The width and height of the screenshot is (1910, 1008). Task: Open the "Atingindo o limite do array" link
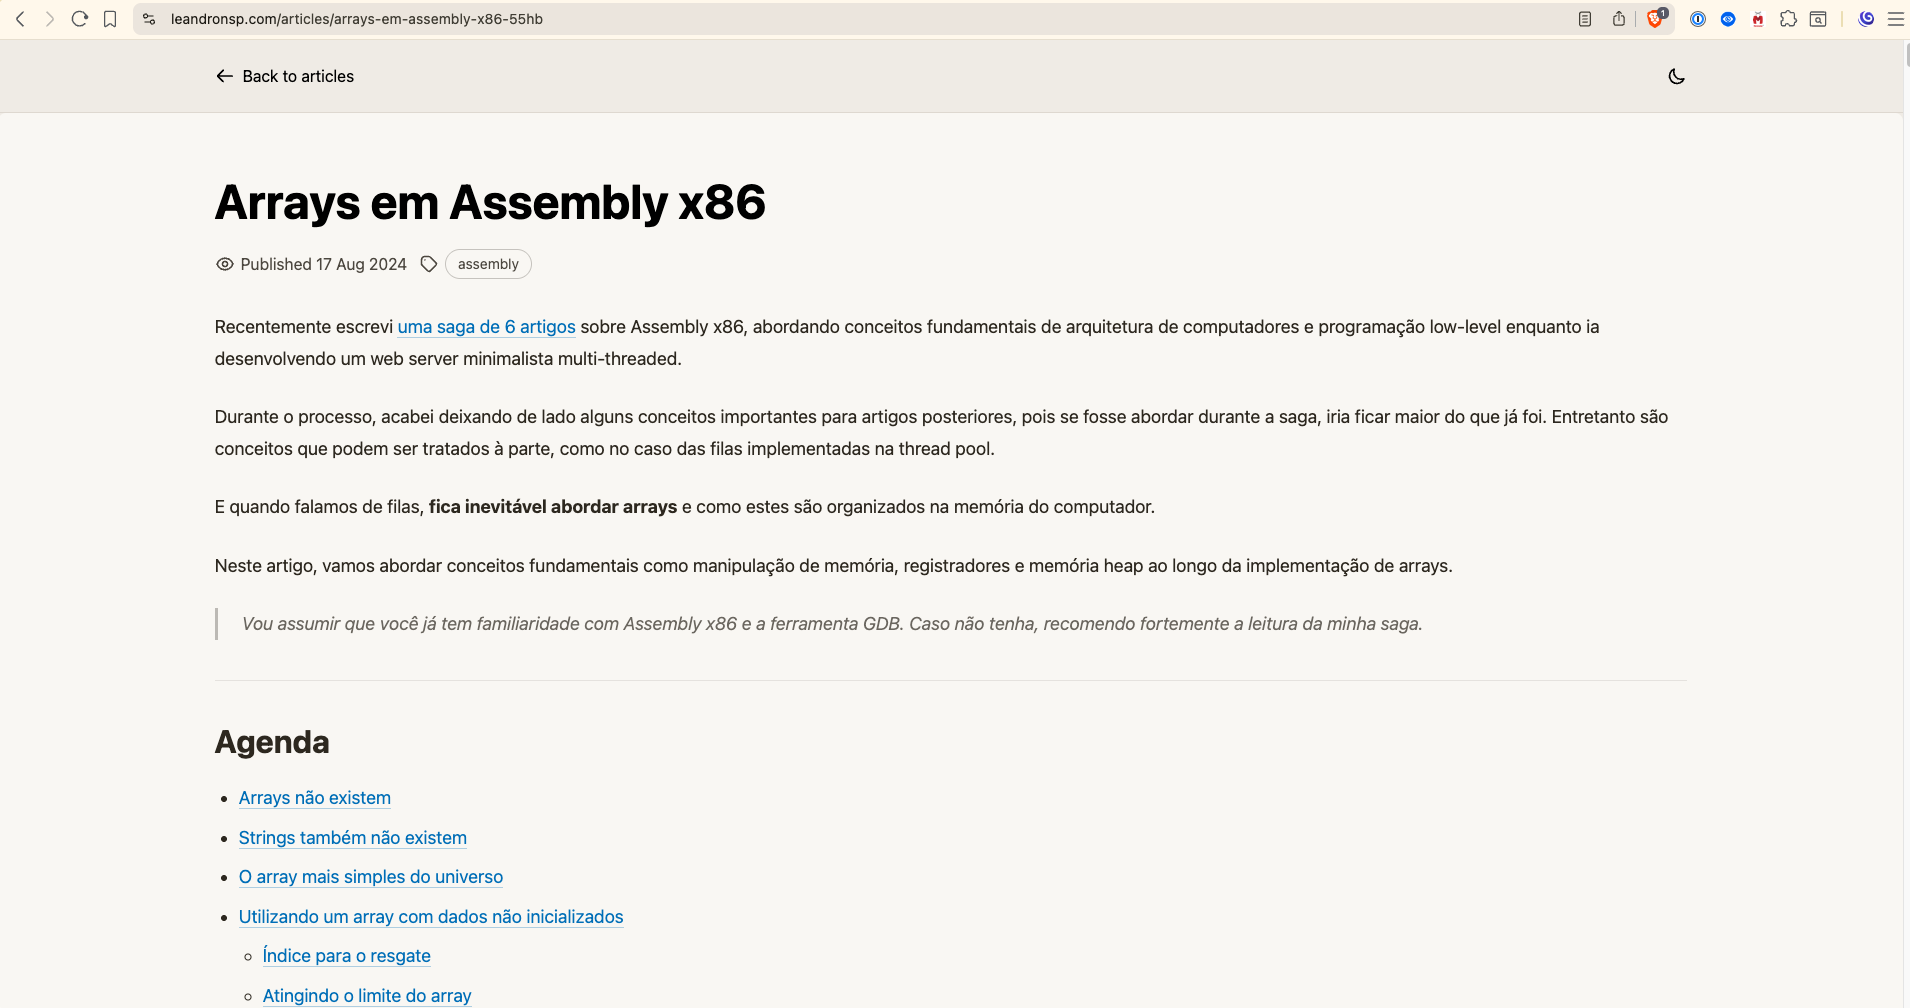click(x=366, y=996)
